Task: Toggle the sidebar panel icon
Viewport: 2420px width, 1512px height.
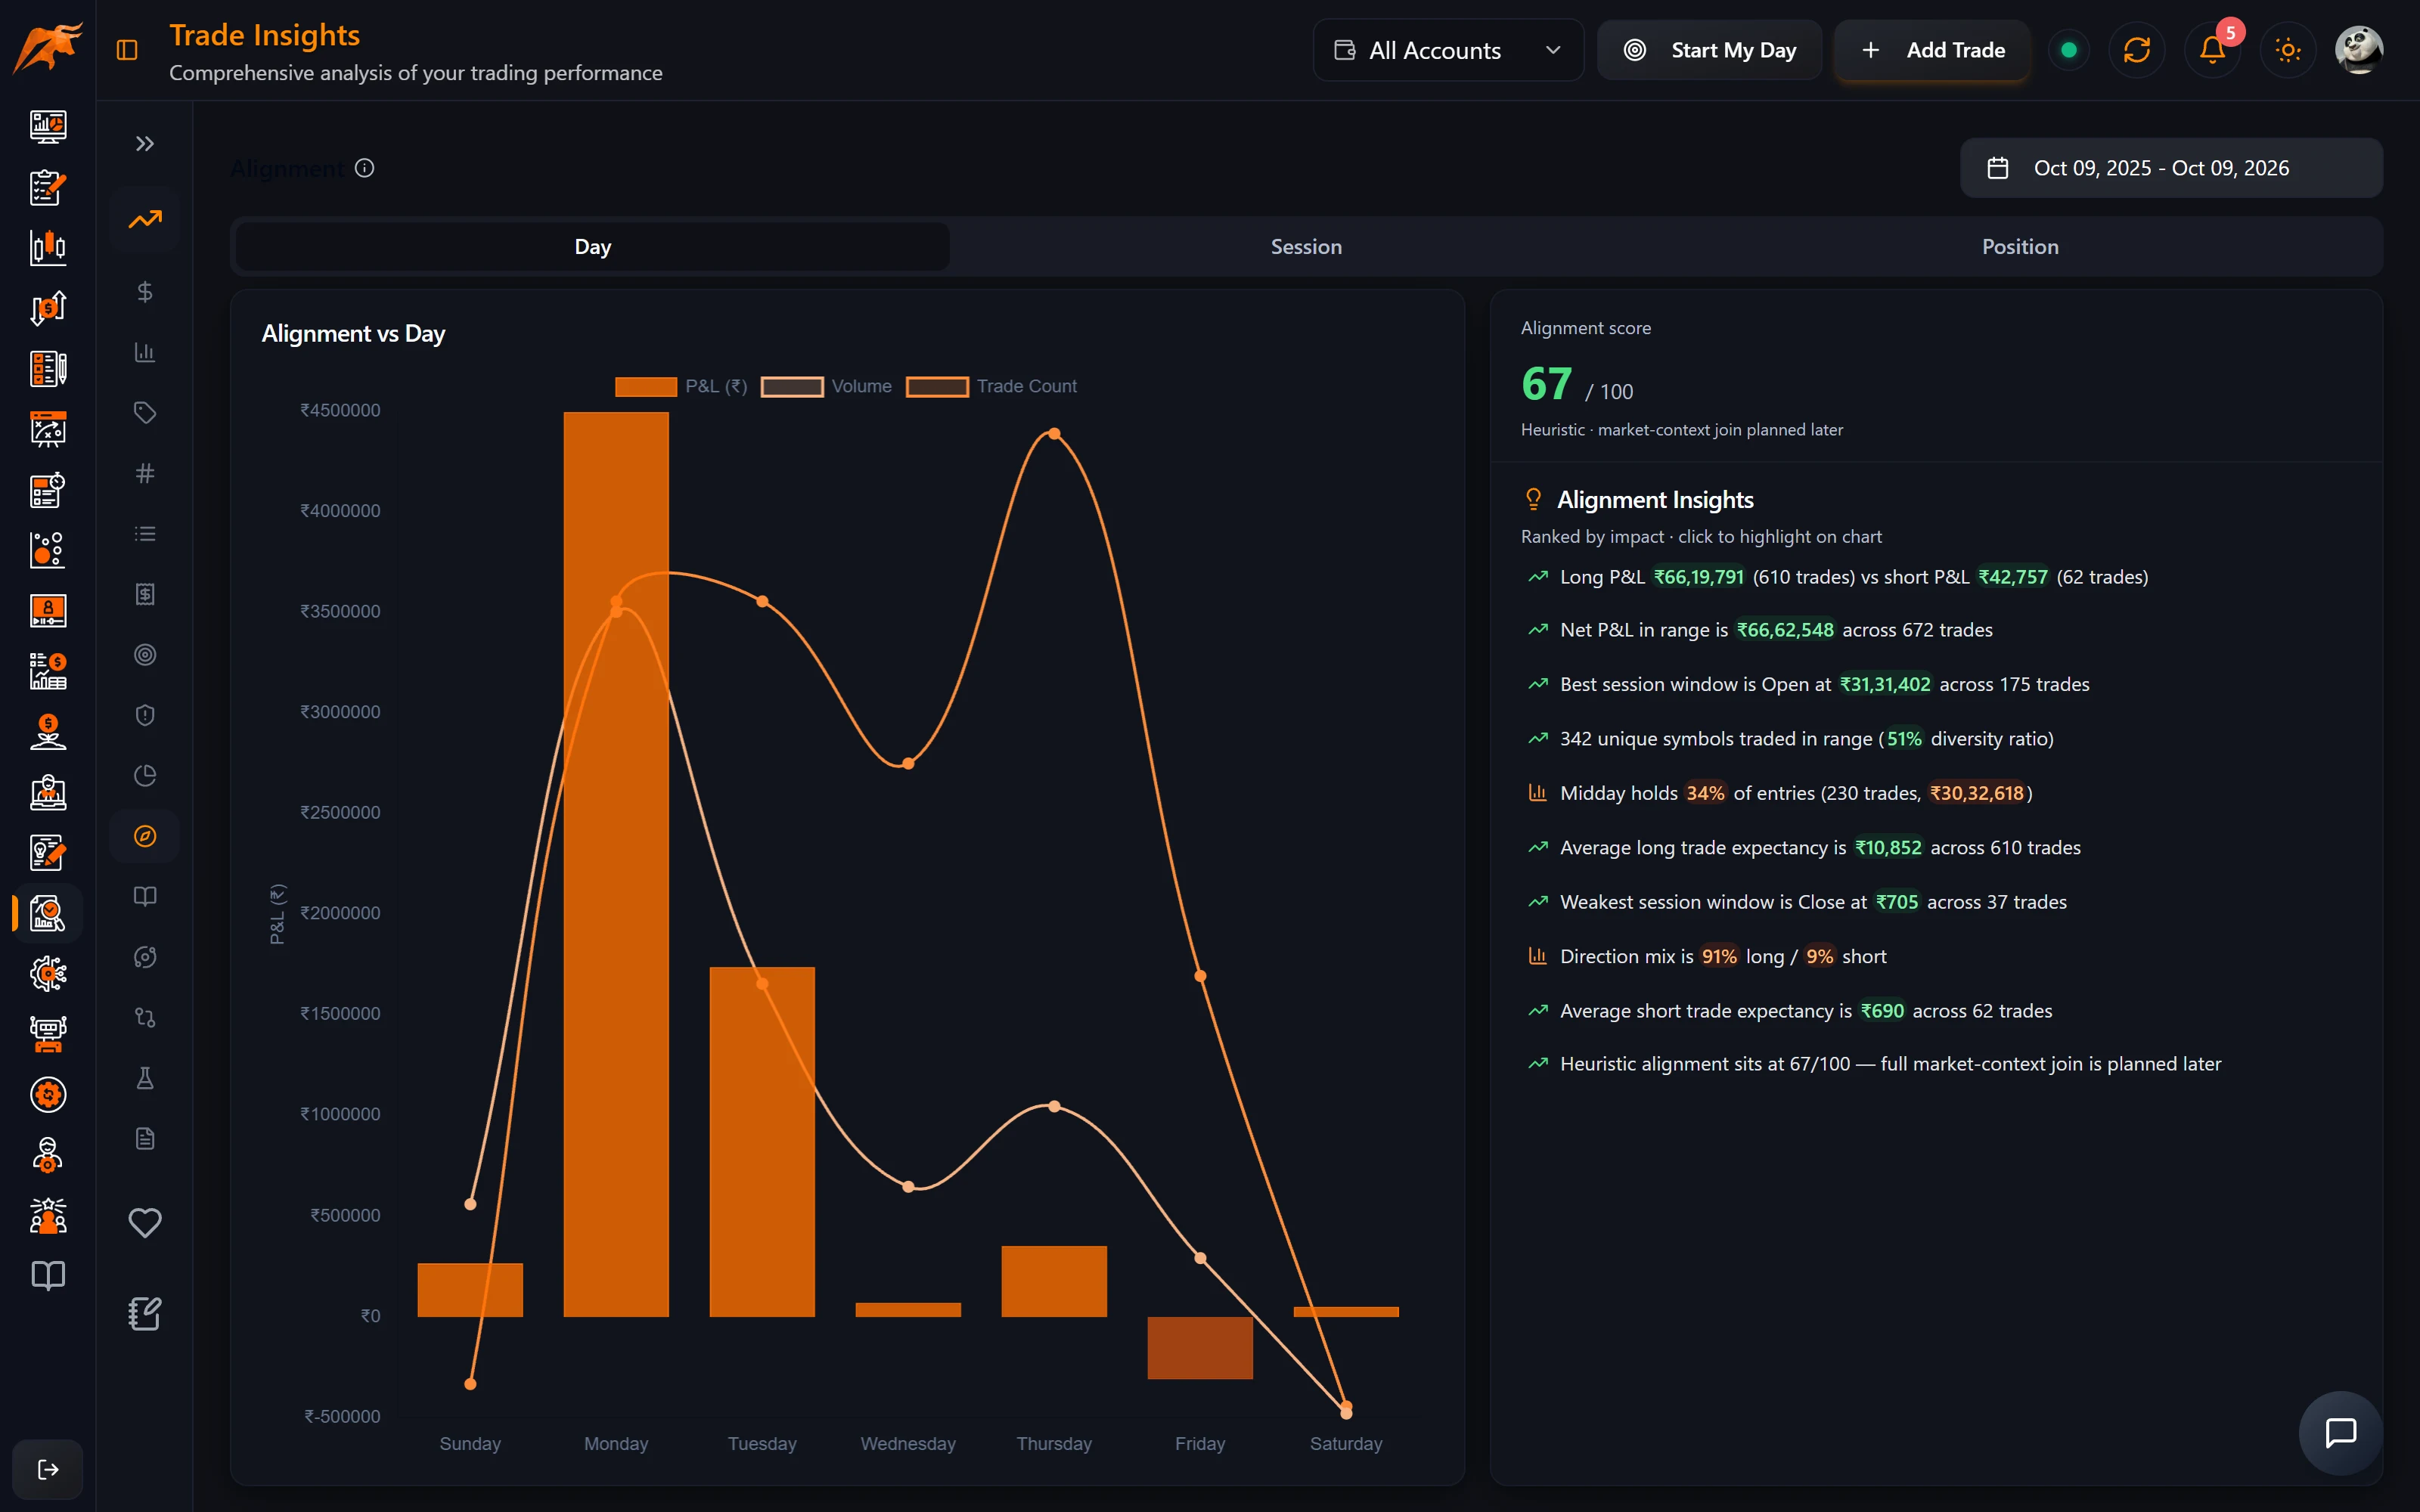Action: [127, 50]
